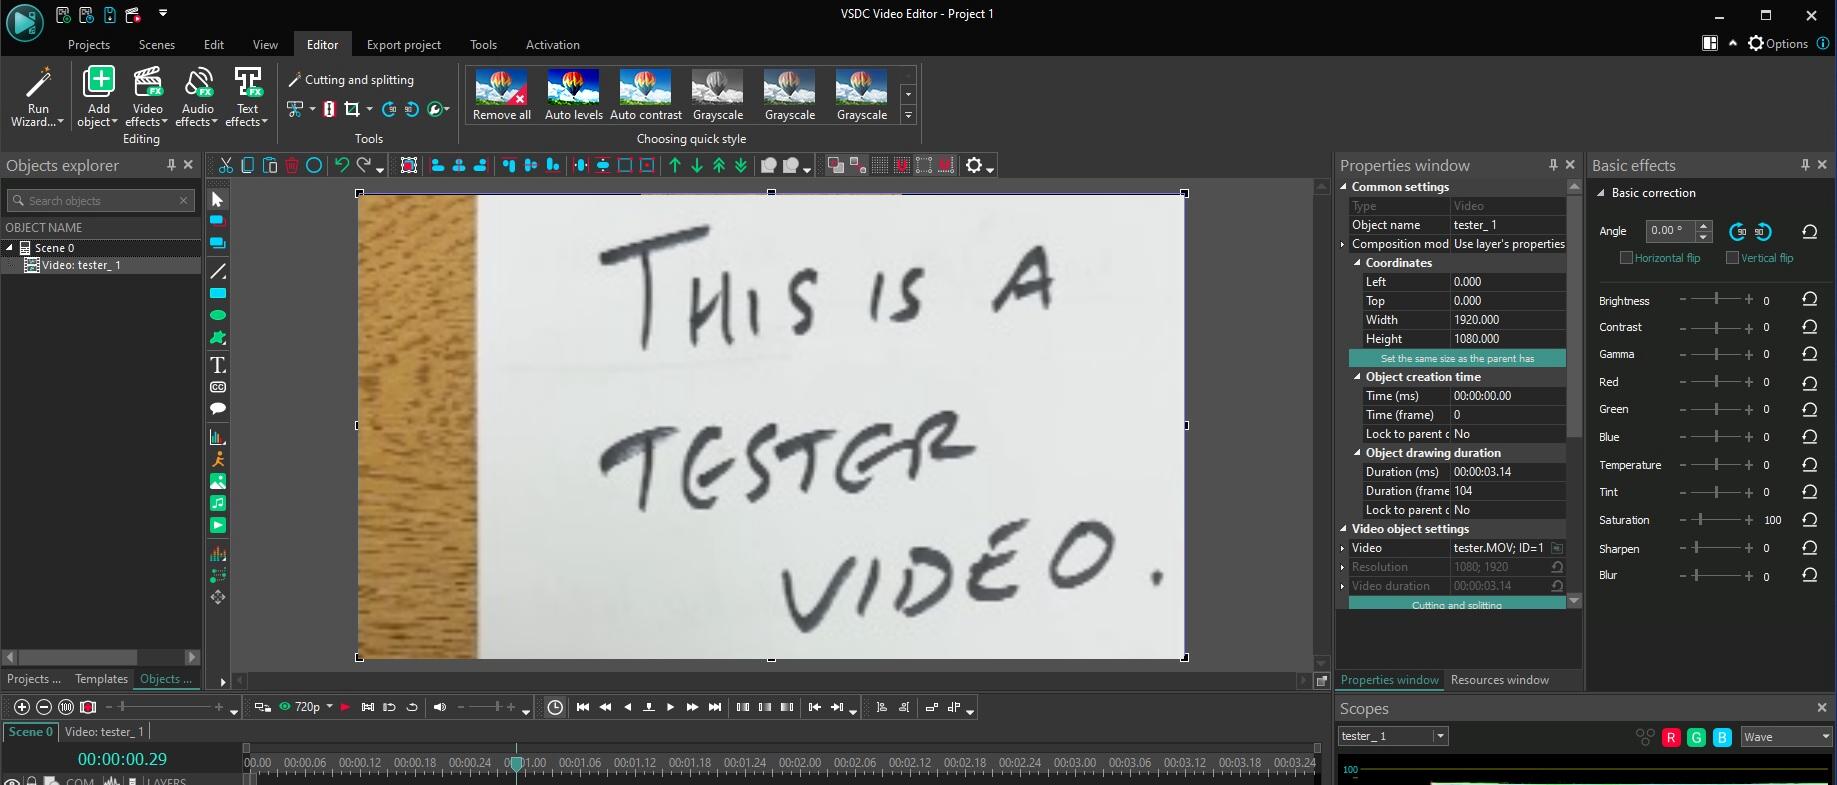Open the tester_1 object dropdown in Scopes
Screen dimensions: 1837x785
[x=1393, y=736]
